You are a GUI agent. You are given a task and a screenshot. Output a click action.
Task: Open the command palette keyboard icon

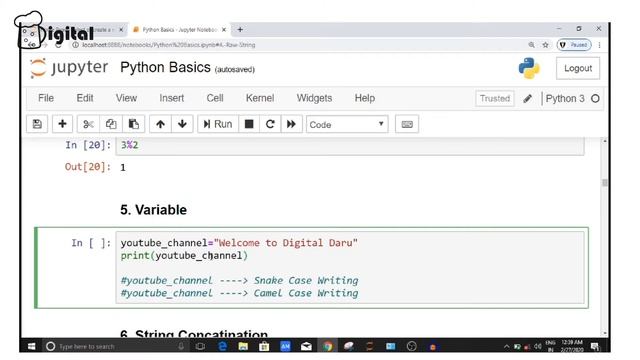coord(407,124)
